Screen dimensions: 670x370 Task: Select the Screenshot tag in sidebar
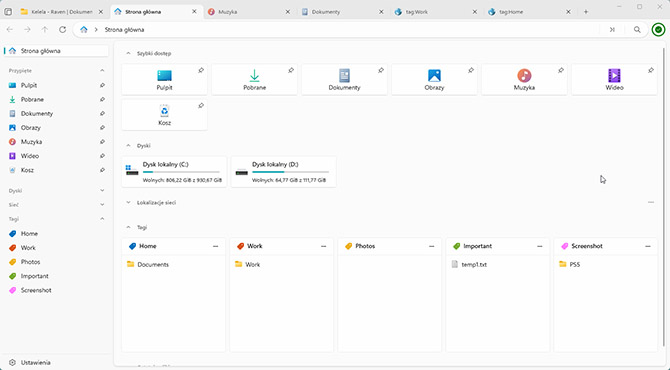(57, 290)
